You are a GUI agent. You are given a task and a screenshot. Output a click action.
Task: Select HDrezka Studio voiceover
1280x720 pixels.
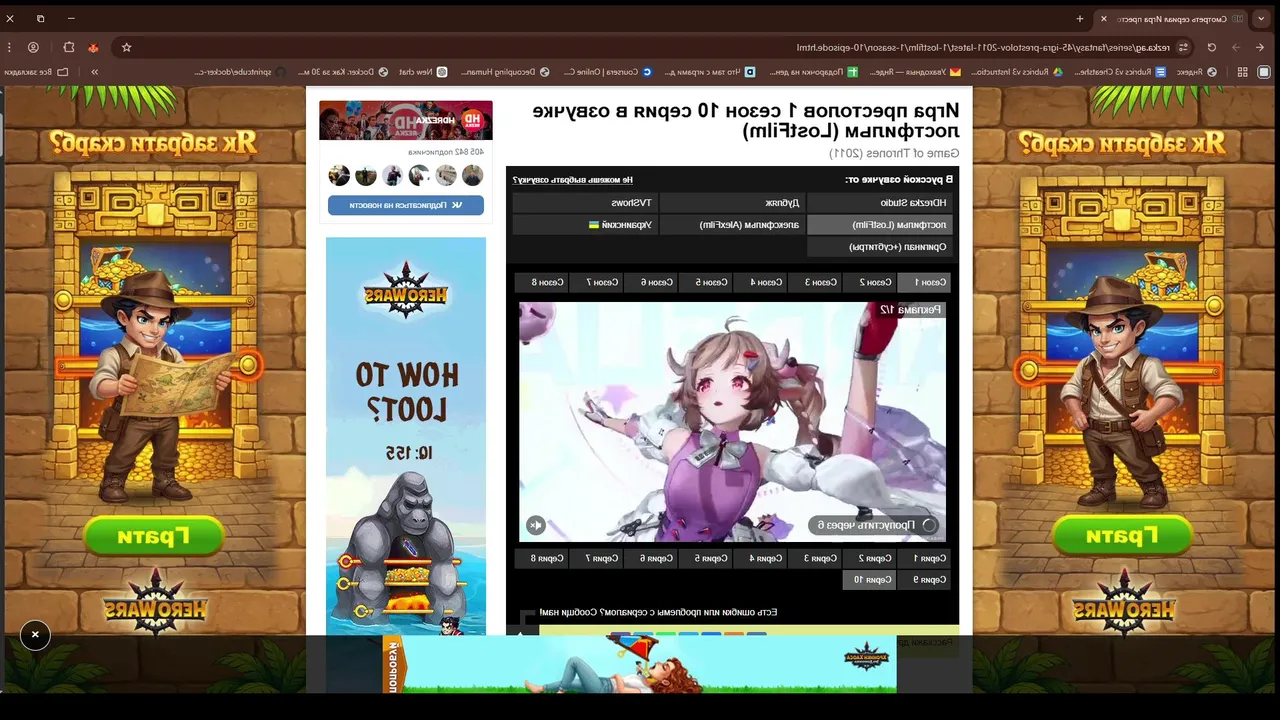coord(880,202)
